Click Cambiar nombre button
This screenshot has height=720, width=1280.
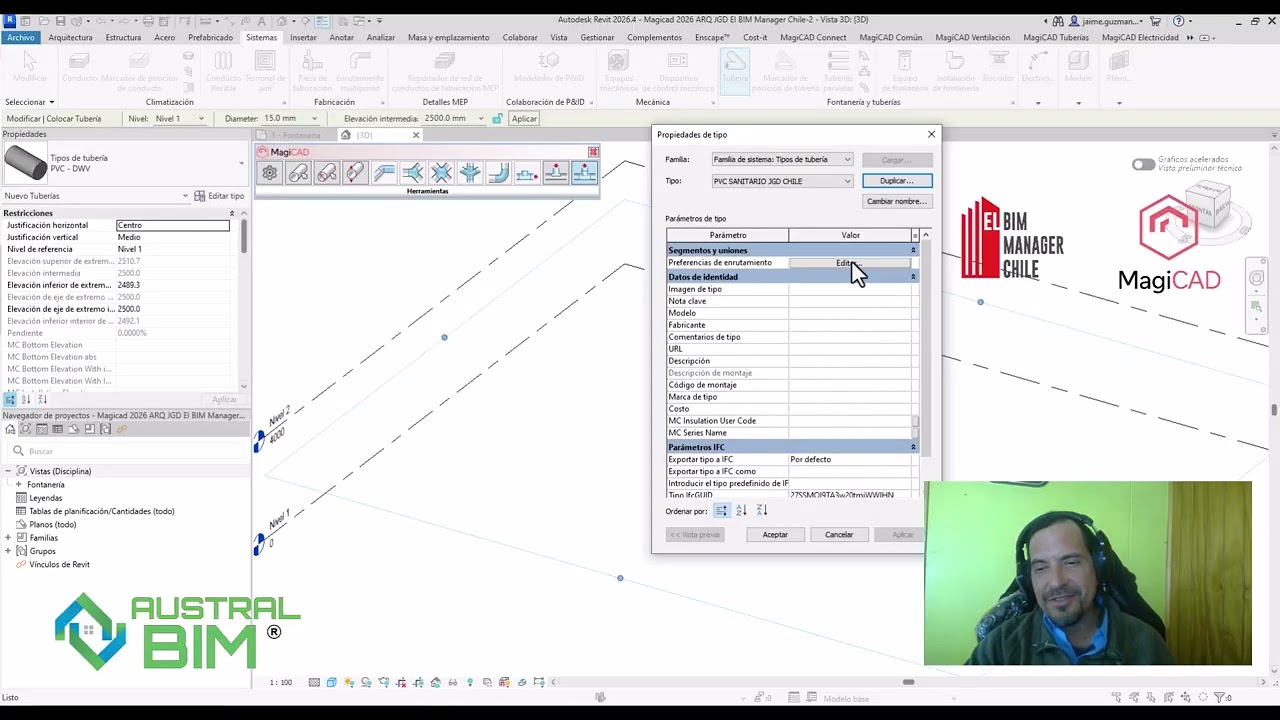click(x=896, y=201)
